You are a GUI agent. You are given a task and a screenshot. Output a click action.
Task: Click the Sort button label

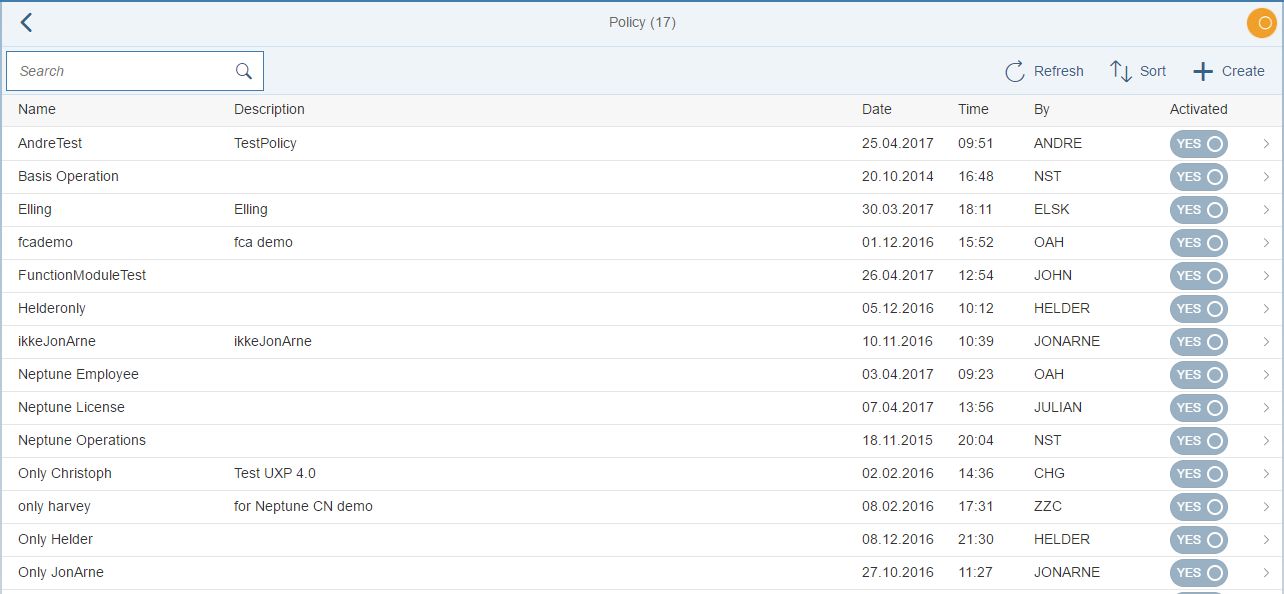click(x=1153, y=71)
